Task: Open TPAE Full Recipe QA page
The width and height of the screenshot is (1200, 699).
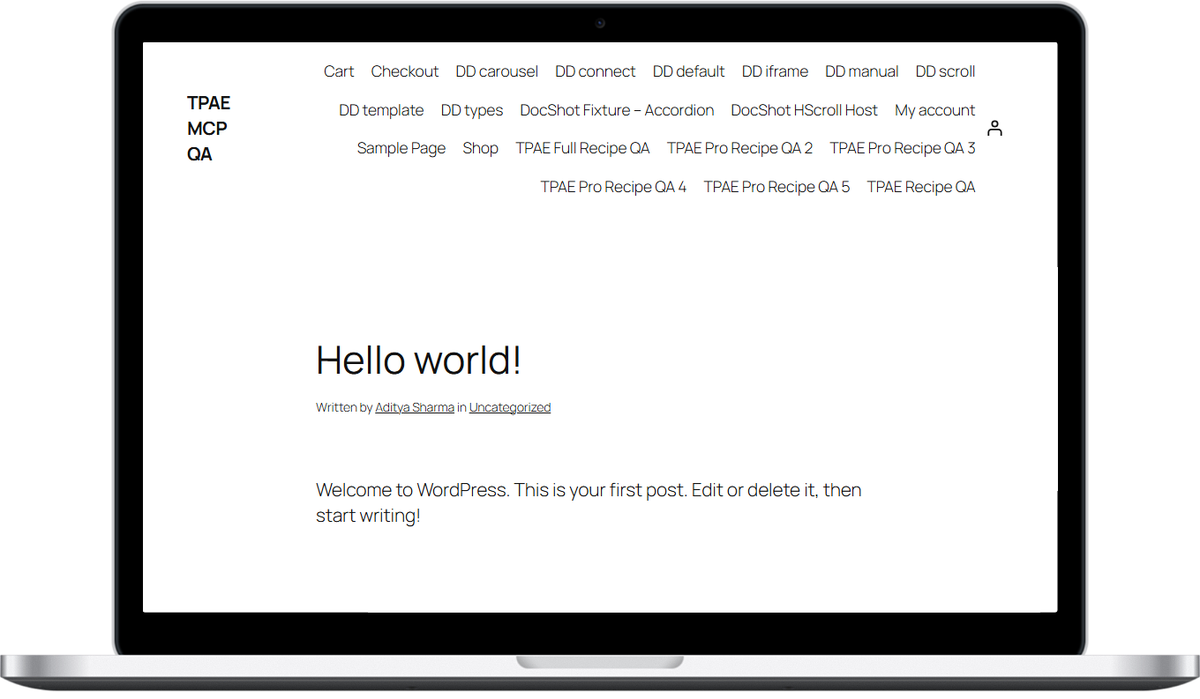Action: point(582,148)
